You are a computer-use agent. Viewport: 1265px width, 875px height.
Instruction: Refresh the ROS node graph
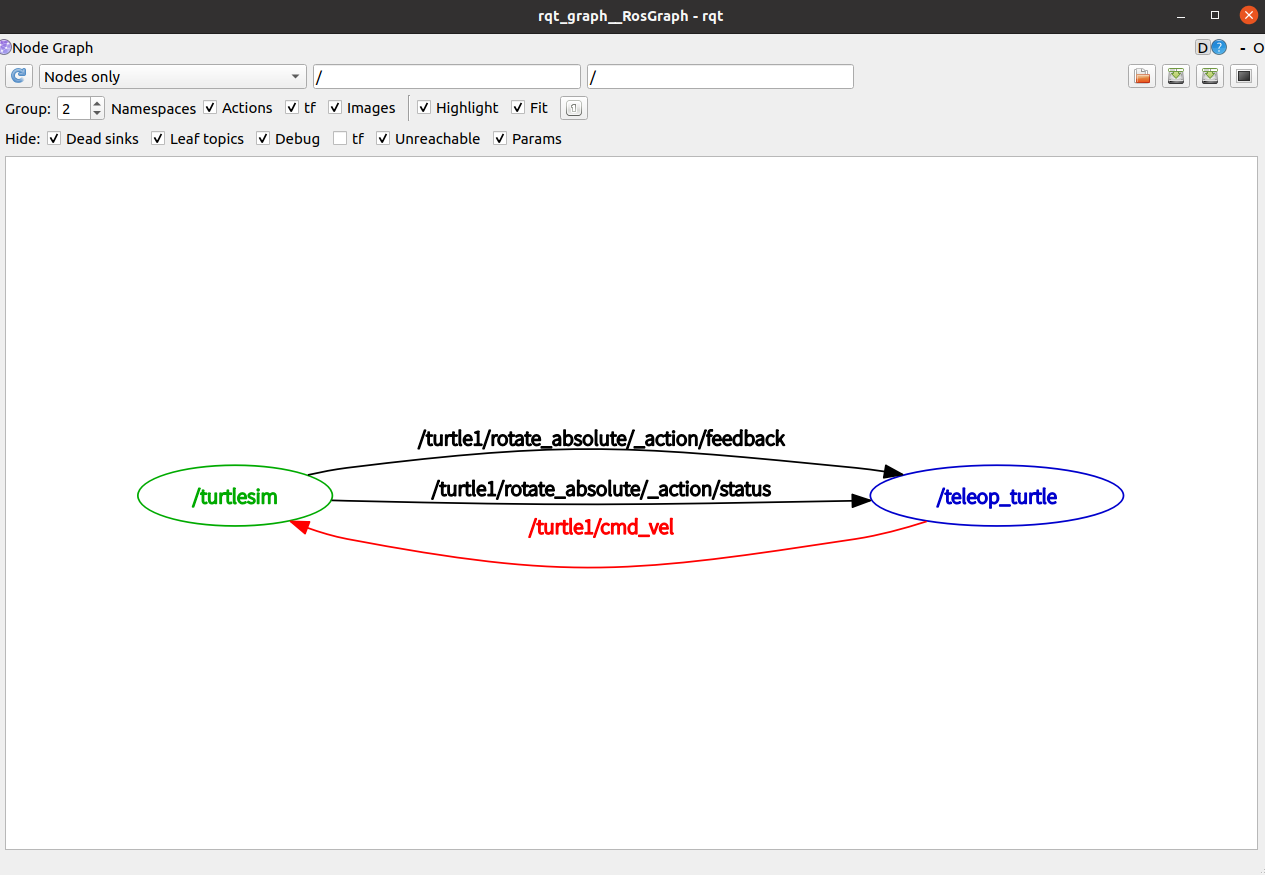(19, 76)
